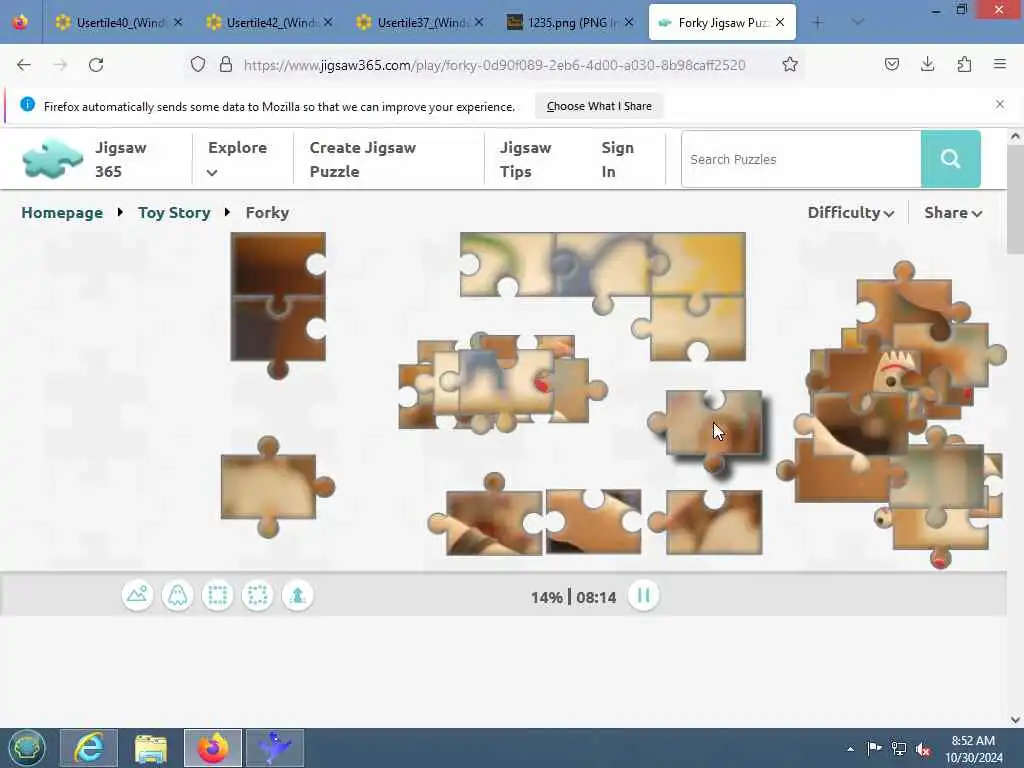Pause the puzzle timer
1024x768 pixels.
tap(643, 596)
